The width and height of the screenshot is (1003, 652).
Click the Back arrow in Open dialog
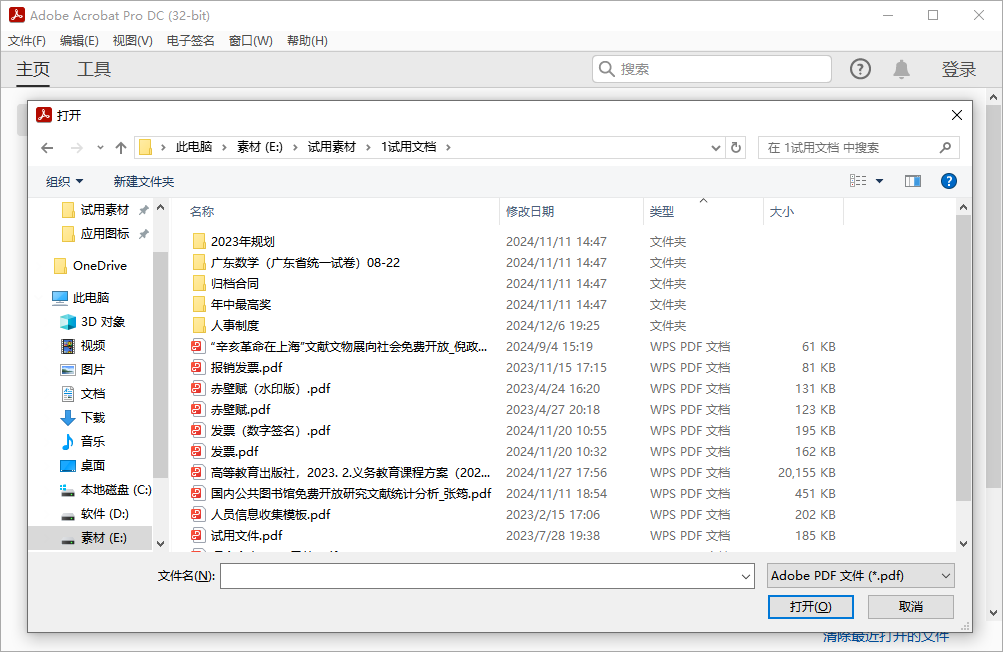(47, 148)
